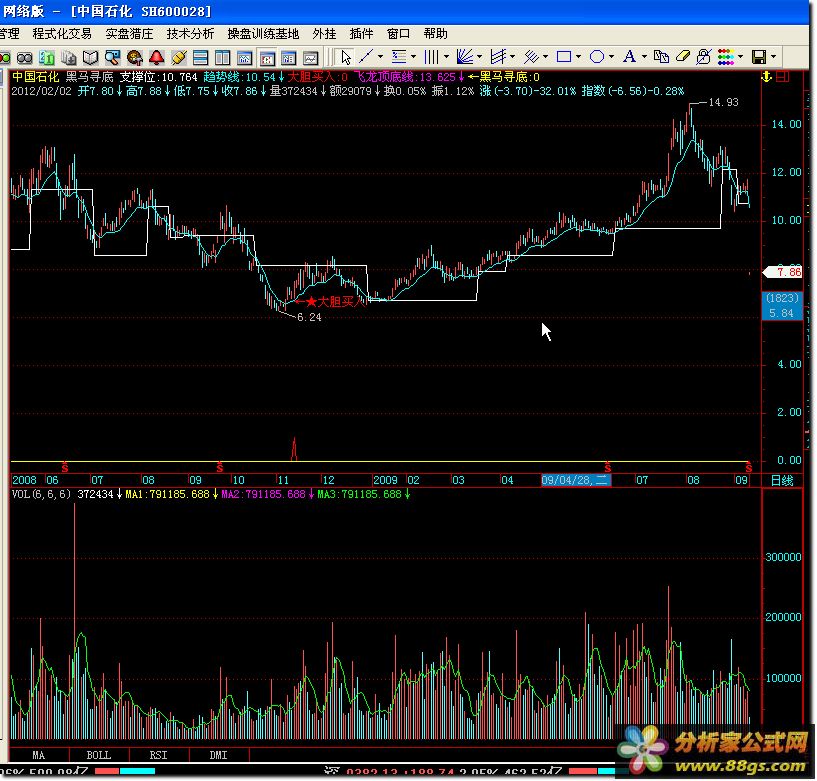Image resolution: width=817 pixels, height=781 pixels.
Task: Click the line chart window icon
Action: tap(244, 57)
